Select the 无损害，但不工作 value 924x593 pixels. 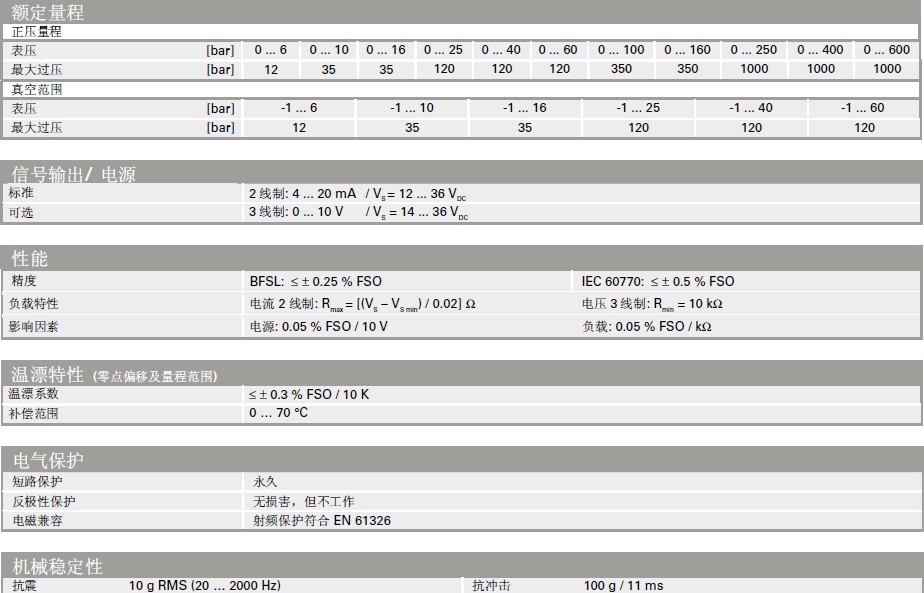(303, 501)
